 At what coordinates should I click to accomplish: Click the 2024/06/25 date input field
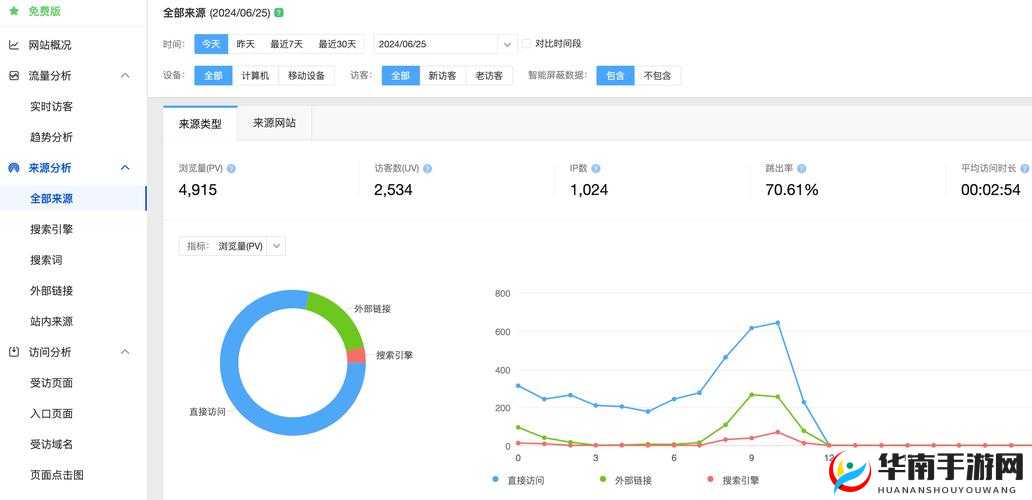pos(436,44)
